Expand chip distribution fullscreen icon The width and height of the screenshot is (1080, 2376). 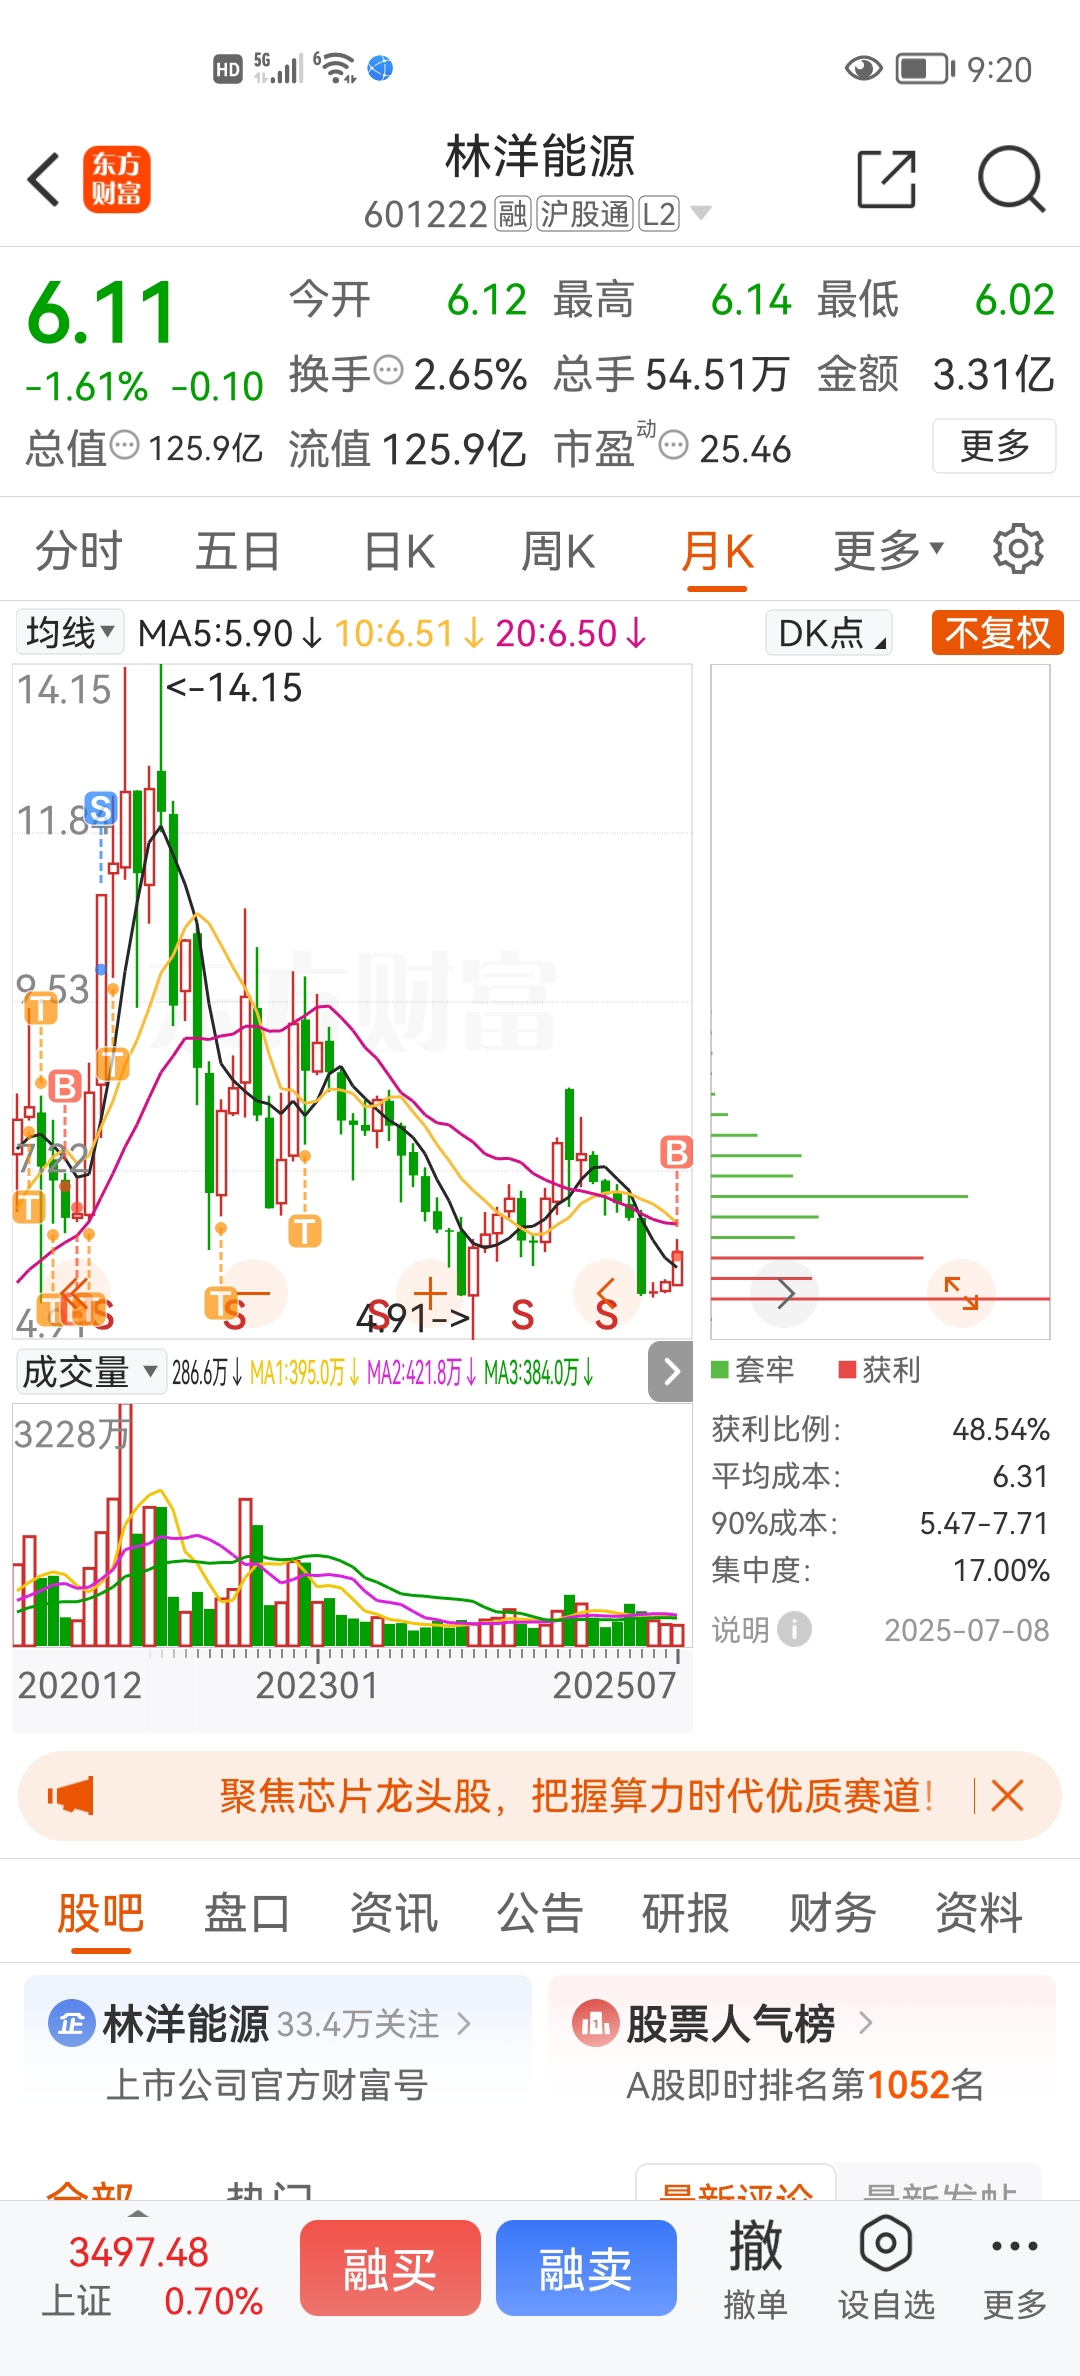(961, 1293)
